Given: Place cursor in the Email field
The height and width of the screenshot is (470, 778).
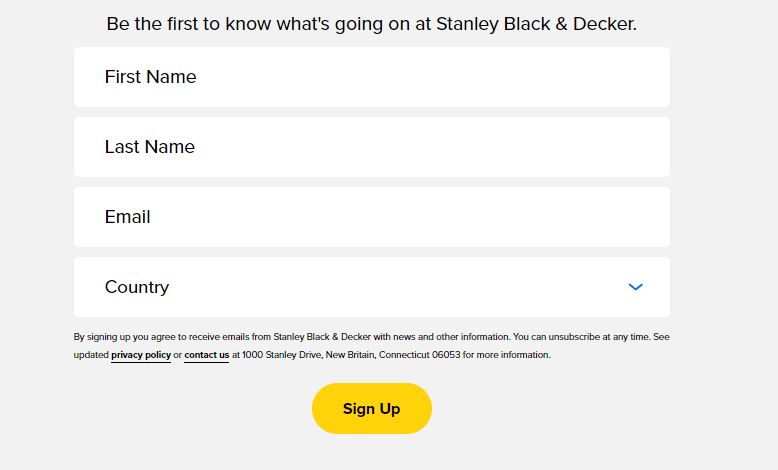Looking at the screenshot, I should tap(371, 217).
